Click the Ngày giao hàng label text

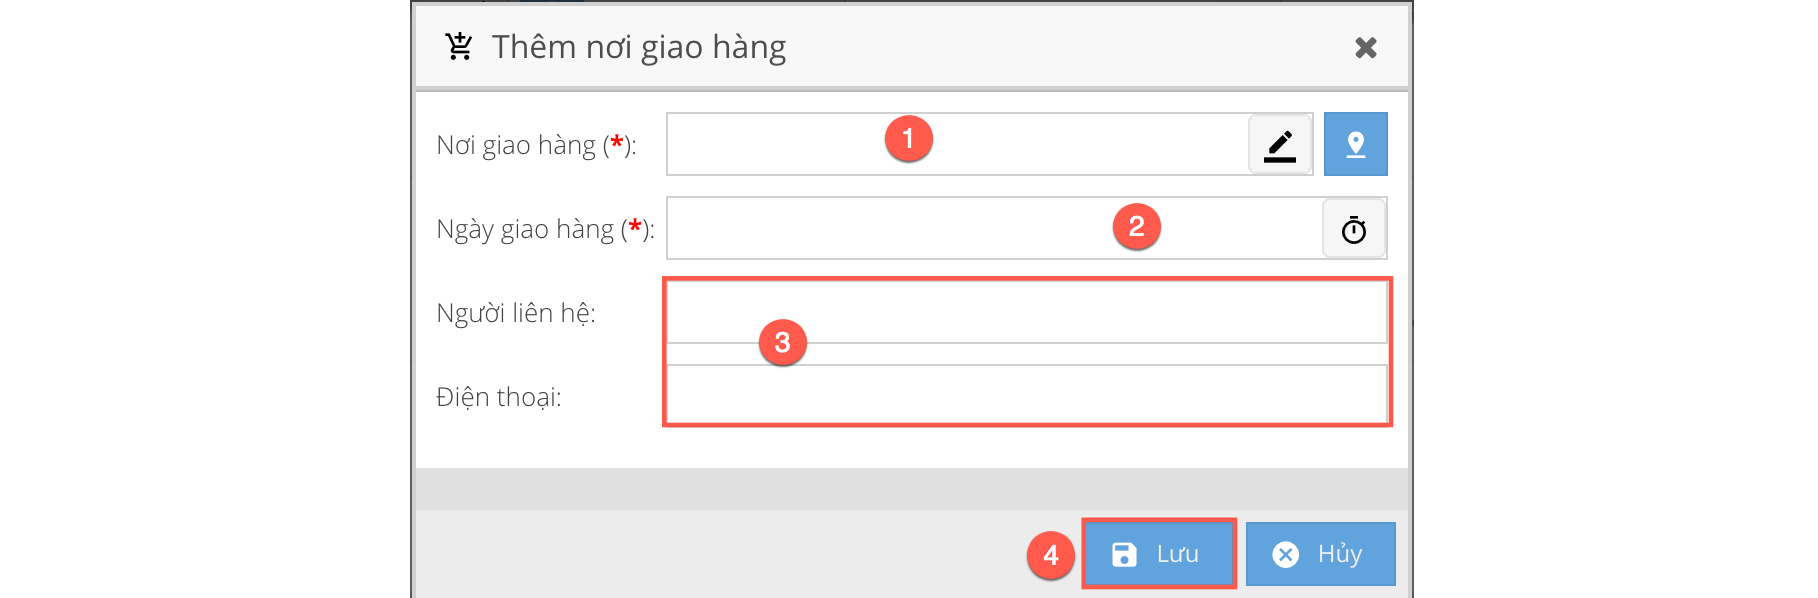(525, 230)
